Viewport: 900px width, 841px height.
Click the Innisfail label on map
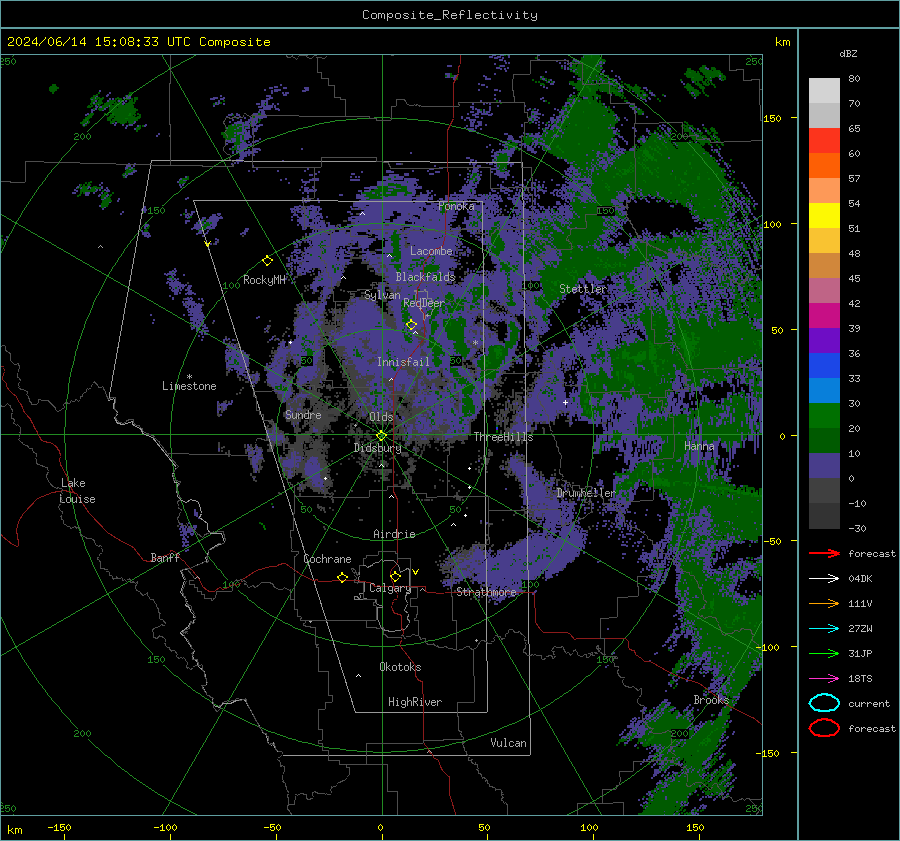pyautogui.click(x=403, y=362)
